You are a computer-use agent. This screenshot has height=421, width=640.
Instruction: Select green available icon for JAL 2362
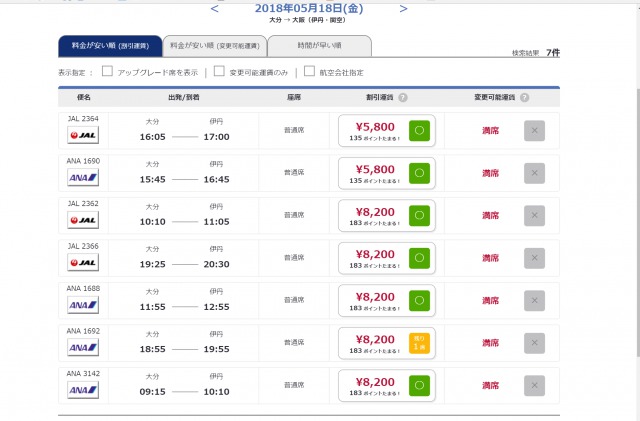tap(419, 216)
